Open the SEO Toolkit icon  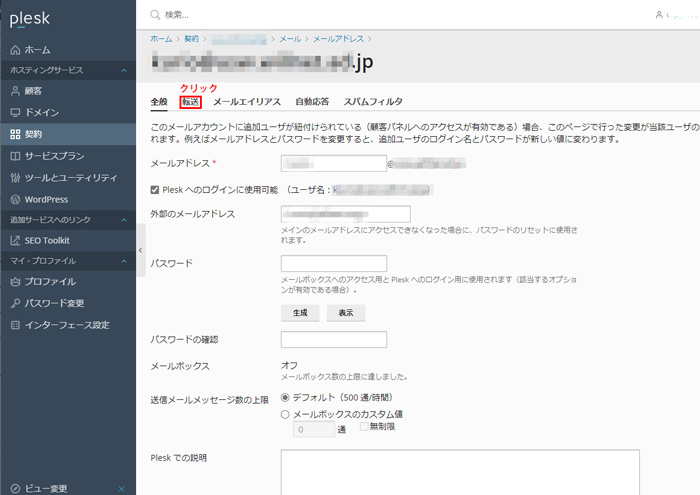point(14,240)
